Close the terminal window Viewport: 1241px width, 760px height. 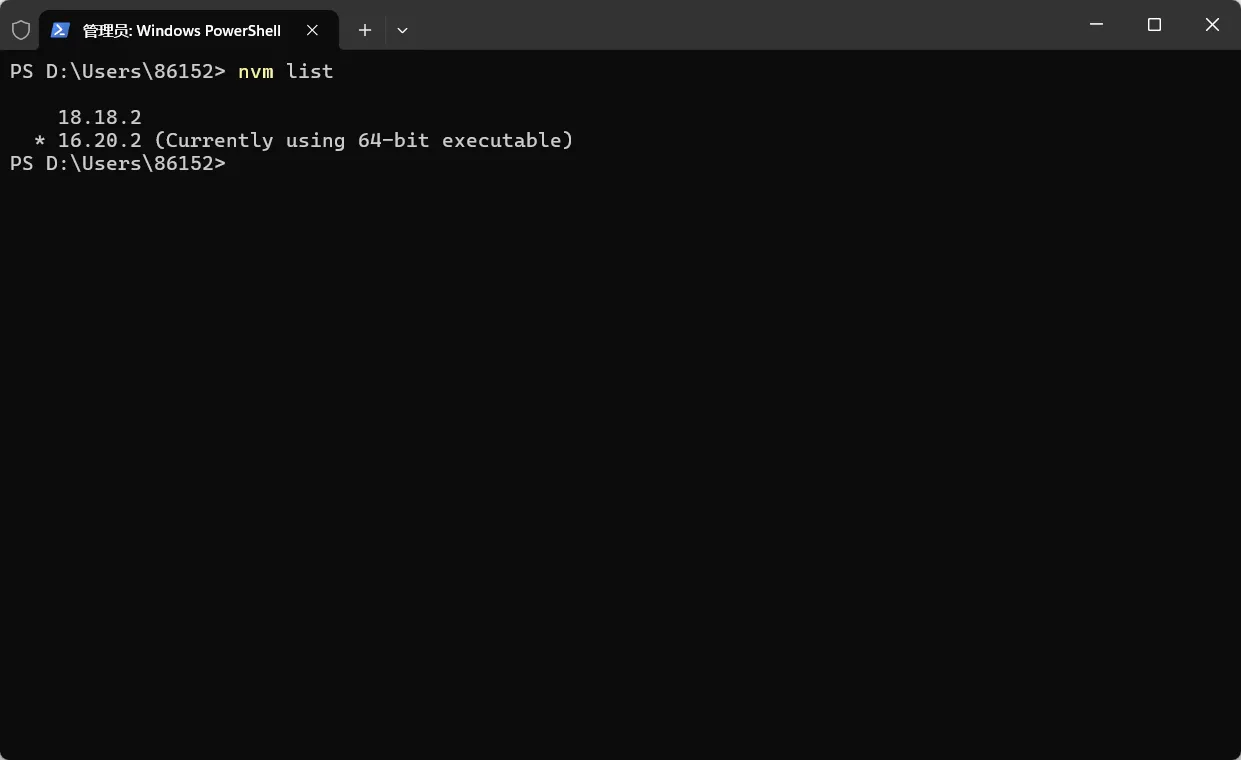pyautogui.click(x=1212, y=25)
